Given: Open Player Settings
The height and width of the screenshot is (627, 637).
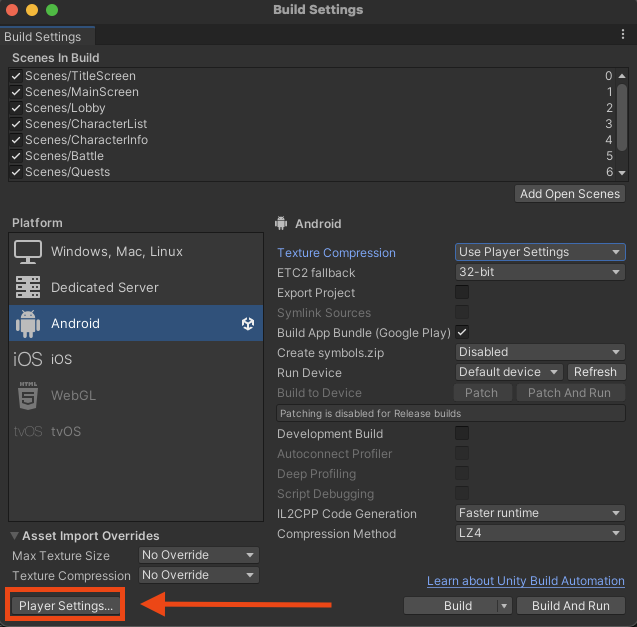Looking at the screenshot, I should tap(65, 606).
